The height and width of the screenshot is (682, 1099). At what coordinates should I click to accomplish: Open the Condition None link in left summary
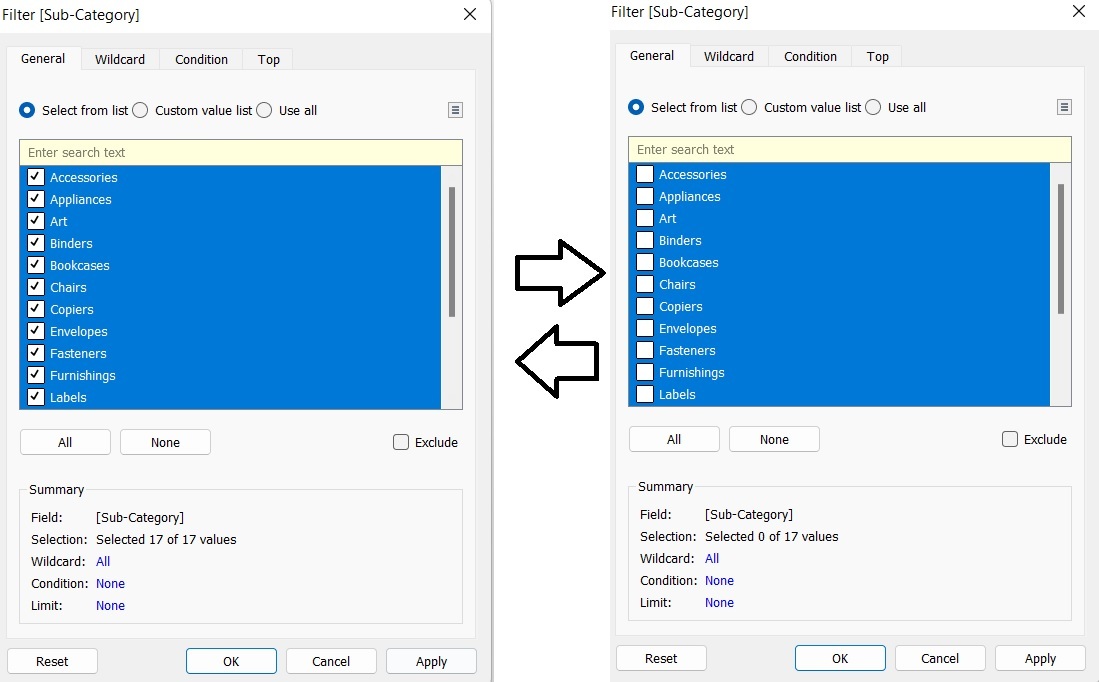111,583
